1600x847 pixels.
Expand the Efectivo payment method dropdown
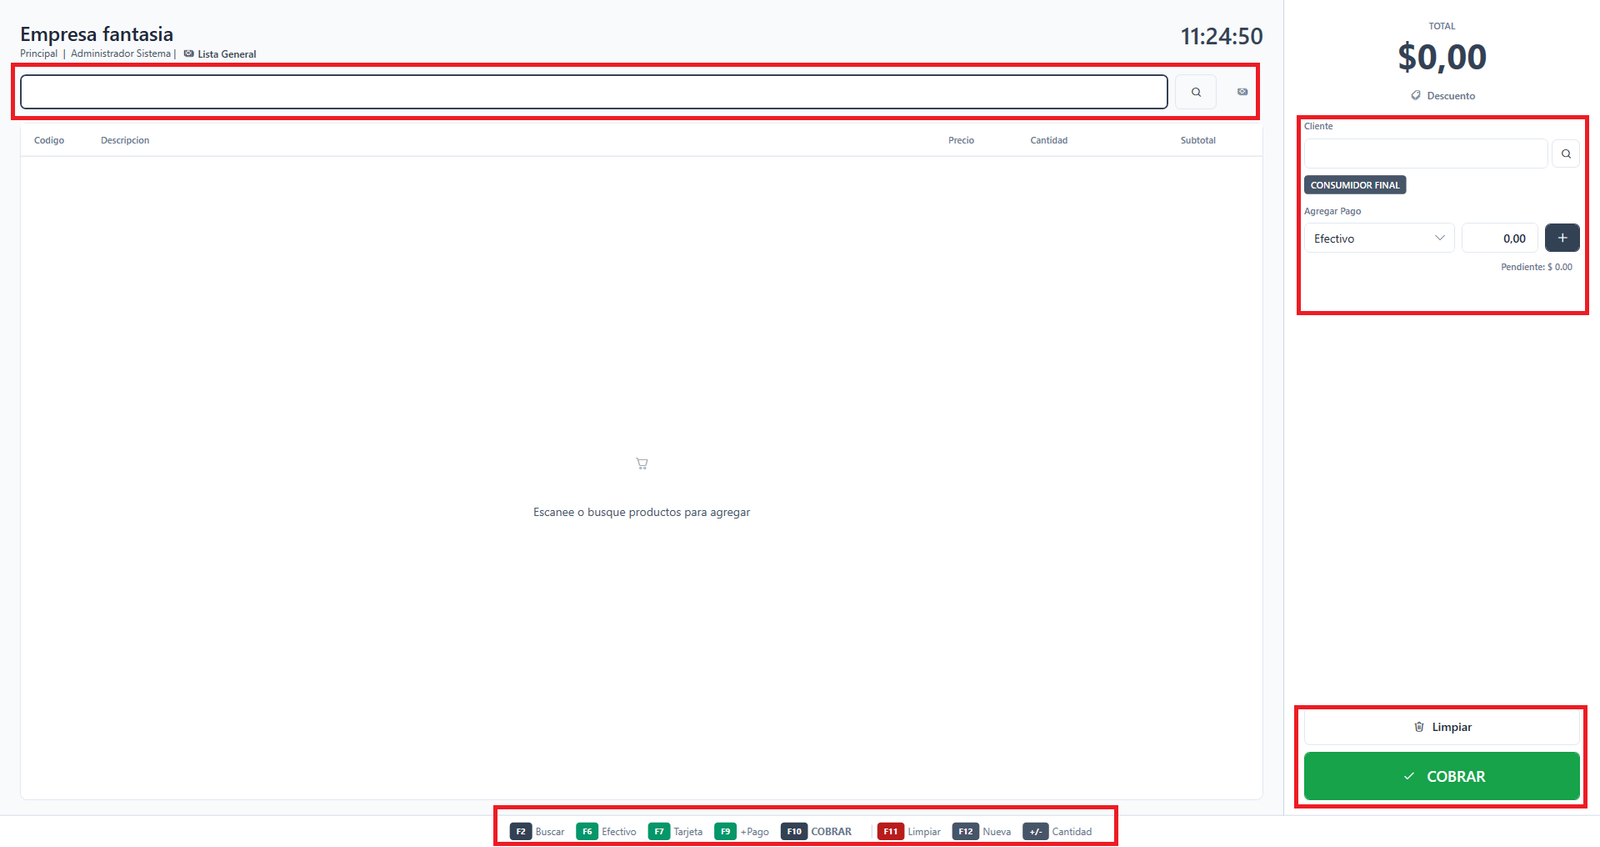coord(1379,238)
